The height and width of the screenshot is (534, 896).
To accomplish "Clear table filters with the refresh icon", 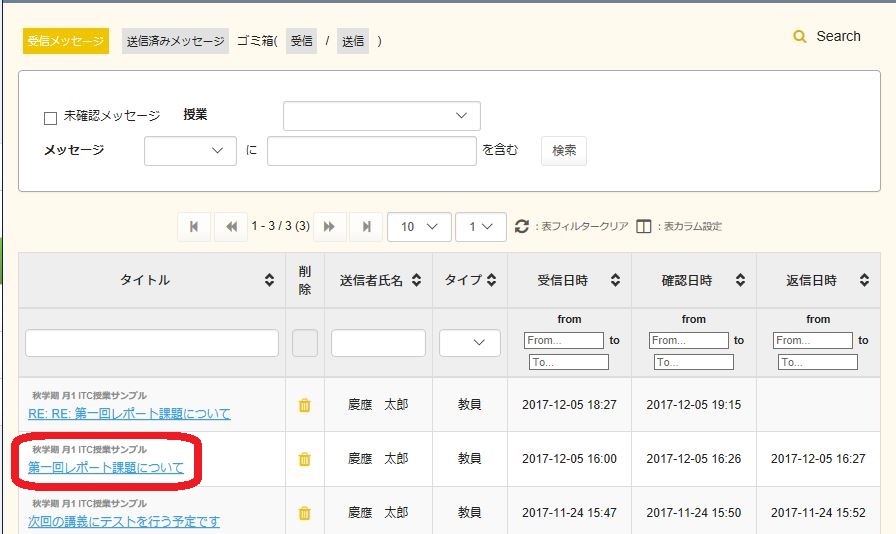I will pos(521,227).
